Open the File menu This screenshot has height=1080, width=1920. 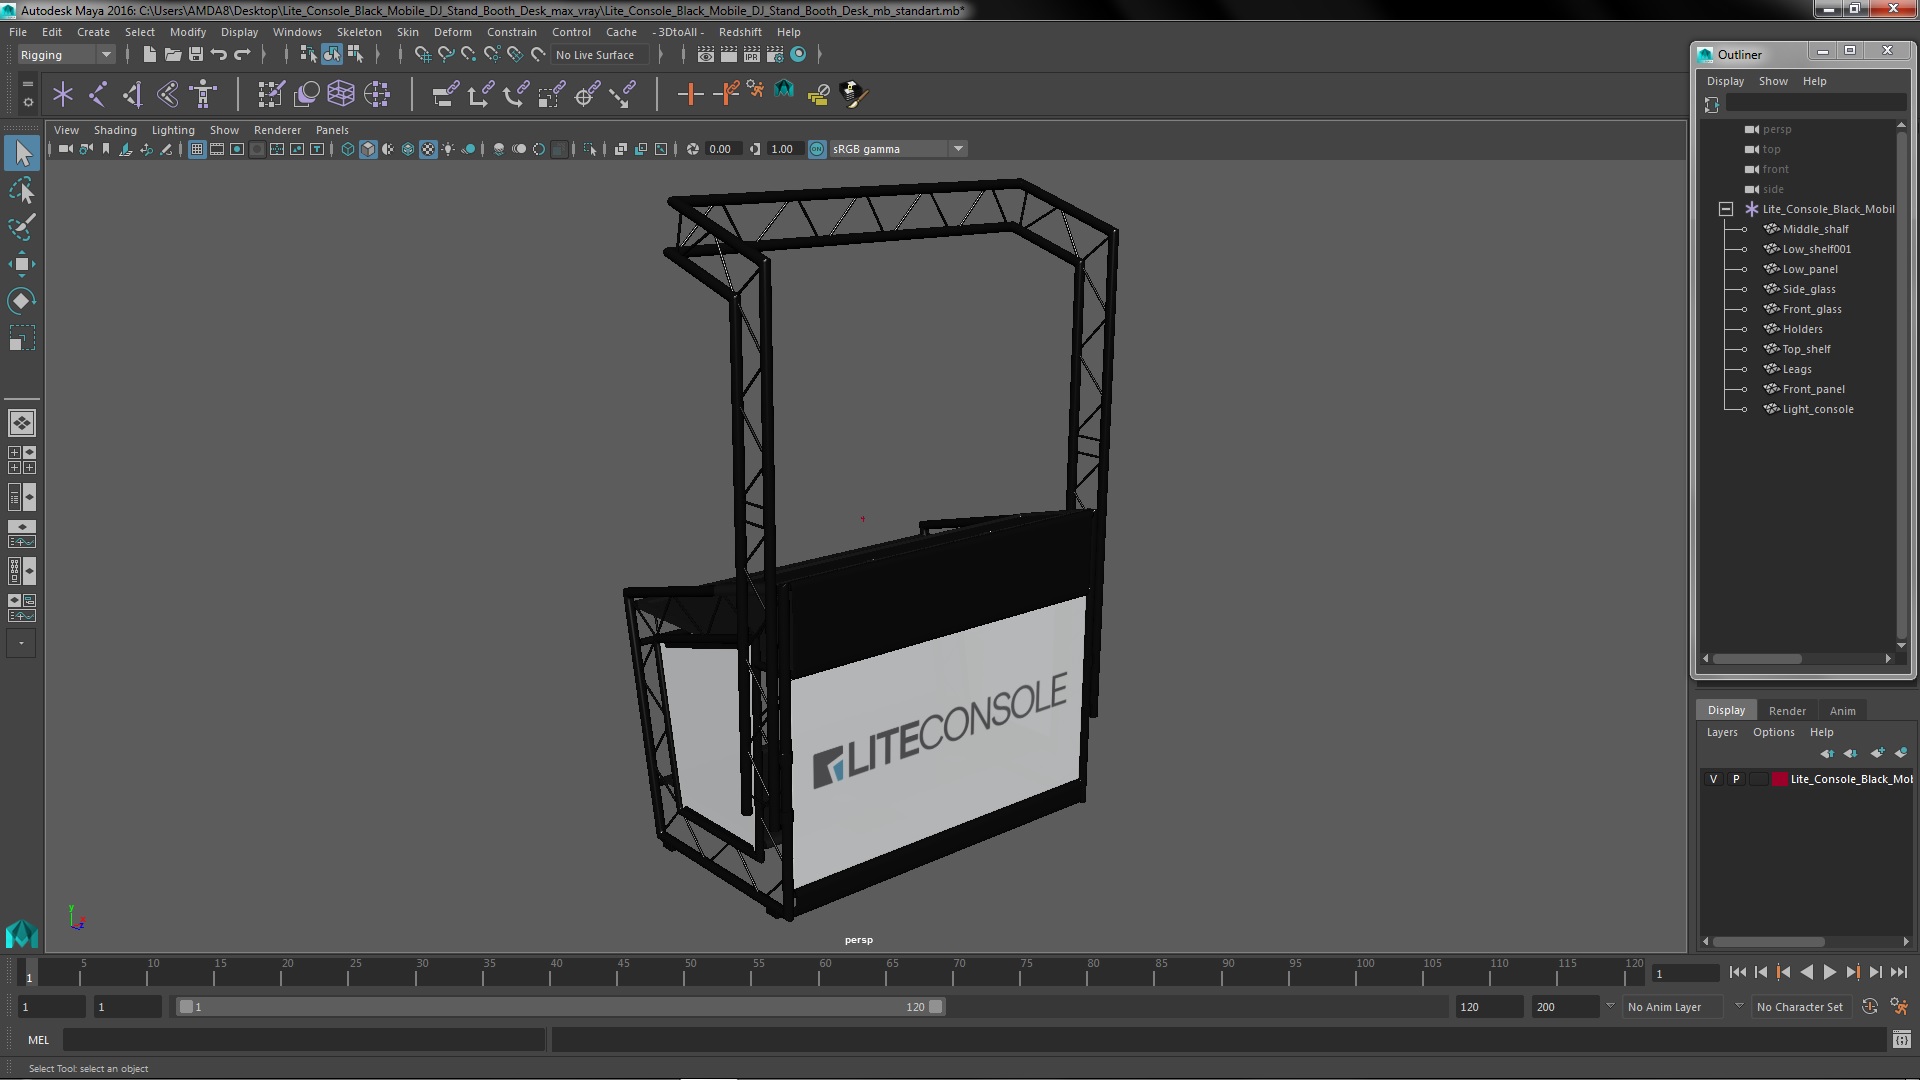point(18,32)
